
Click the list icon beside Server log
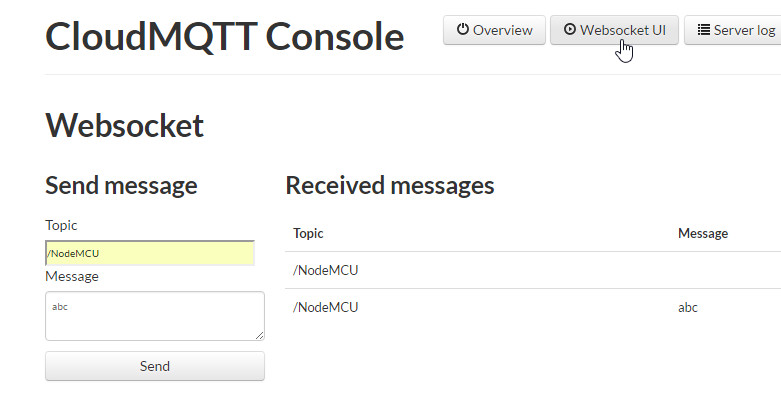tap(703, 30)
